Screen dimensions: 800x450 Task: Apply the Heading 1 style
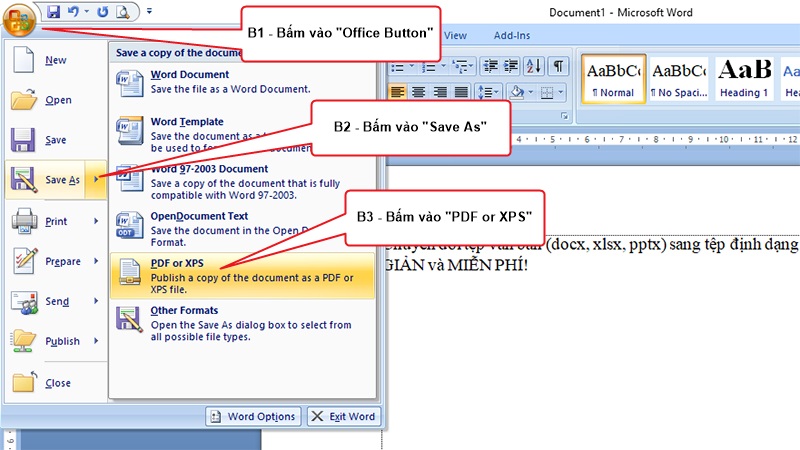(x=744, y=79)
